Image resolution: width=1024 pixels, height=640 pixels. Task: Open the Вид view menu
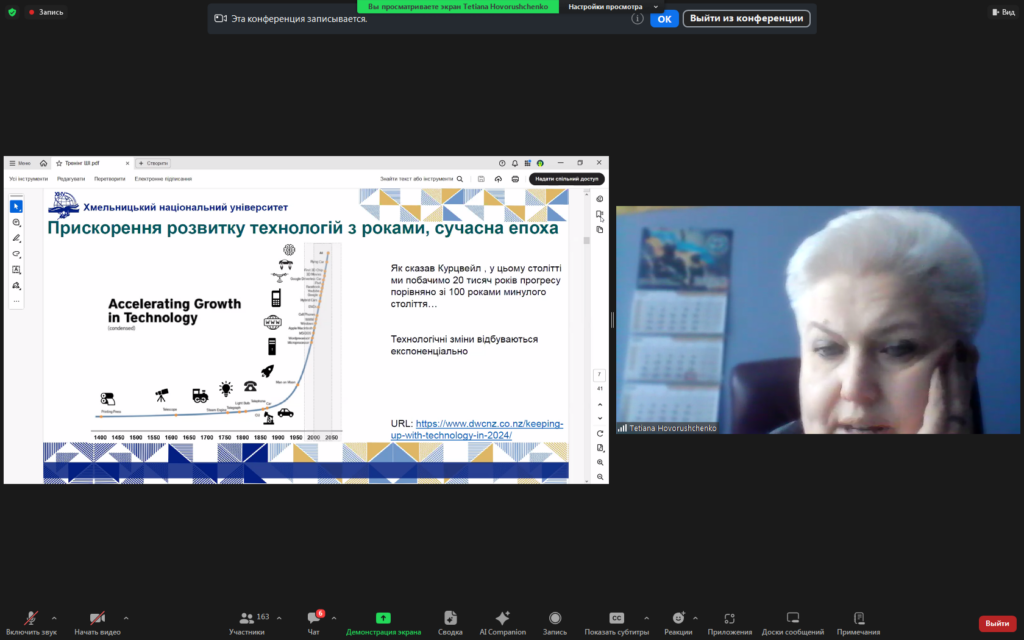[x=1002, y=12]
